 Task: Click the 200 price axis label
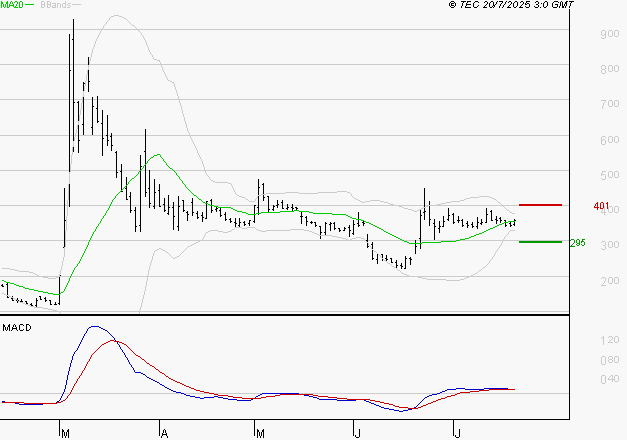tap(610, 281)
